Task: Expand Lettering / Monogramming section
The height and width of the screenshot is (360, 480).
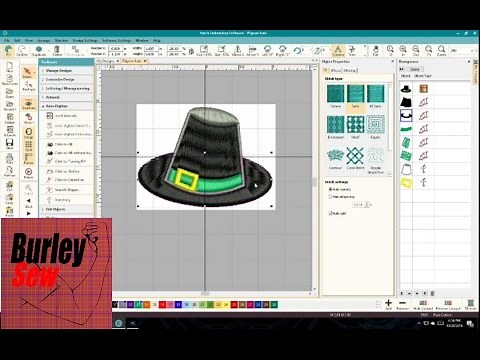Action: [67, 88]
